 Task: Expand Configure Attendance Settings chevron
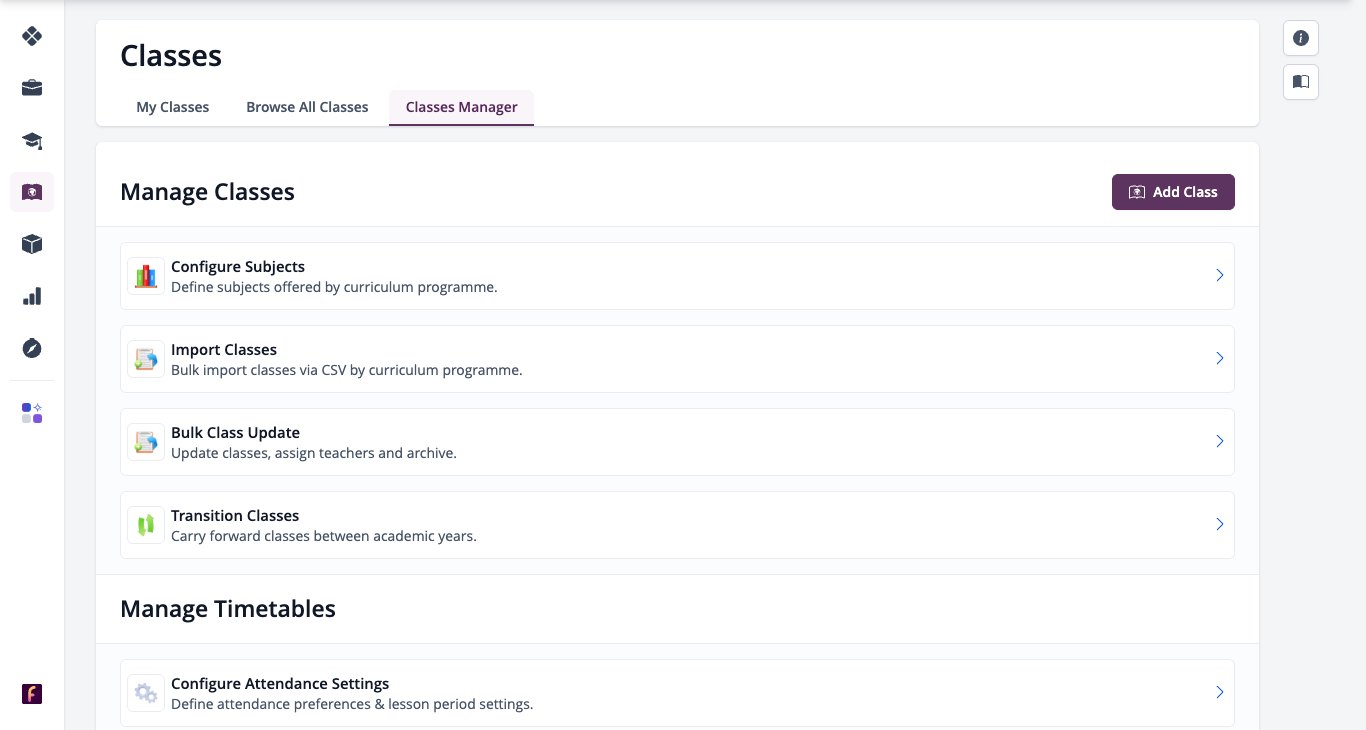(x=1220, y=692)
